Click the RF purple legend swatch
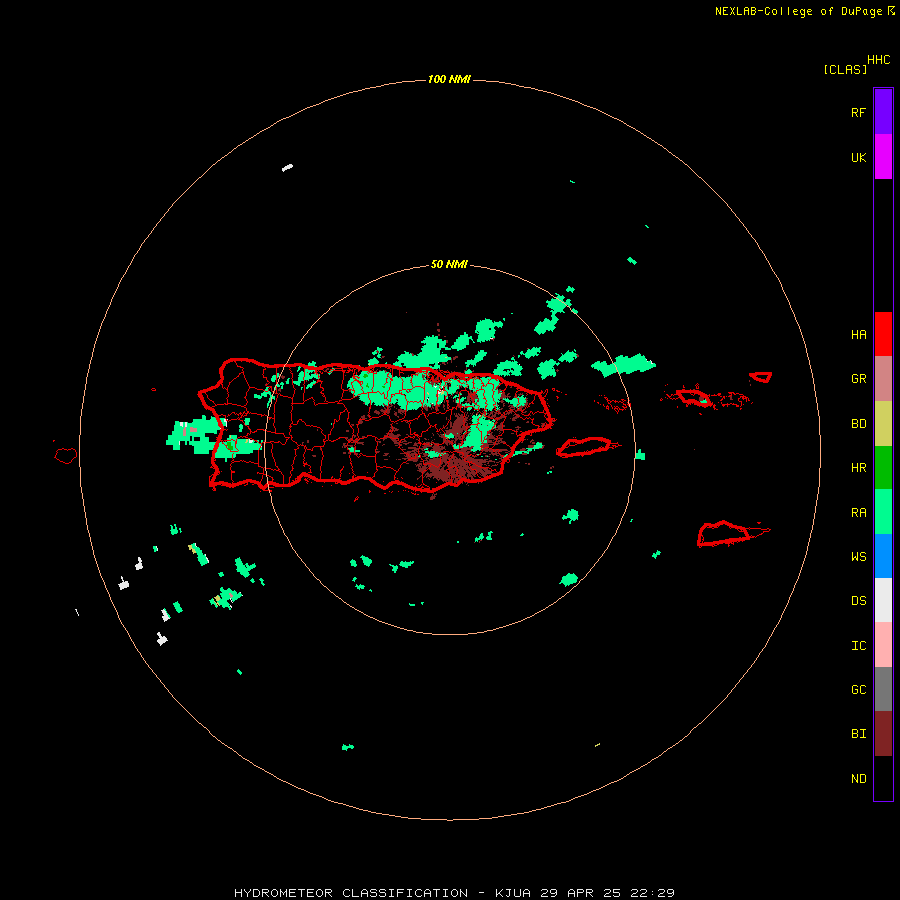 pyautogui.click(x=883, y=112)
